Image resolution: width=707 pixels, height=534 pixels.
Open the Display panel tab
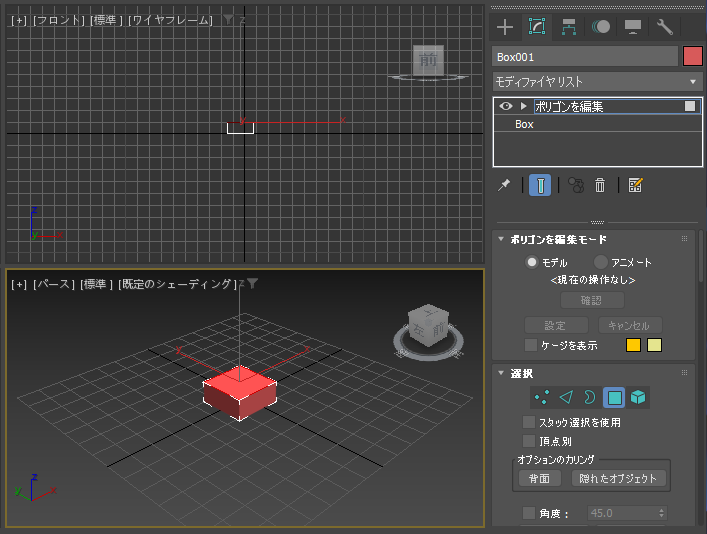[x=633, y=27]
